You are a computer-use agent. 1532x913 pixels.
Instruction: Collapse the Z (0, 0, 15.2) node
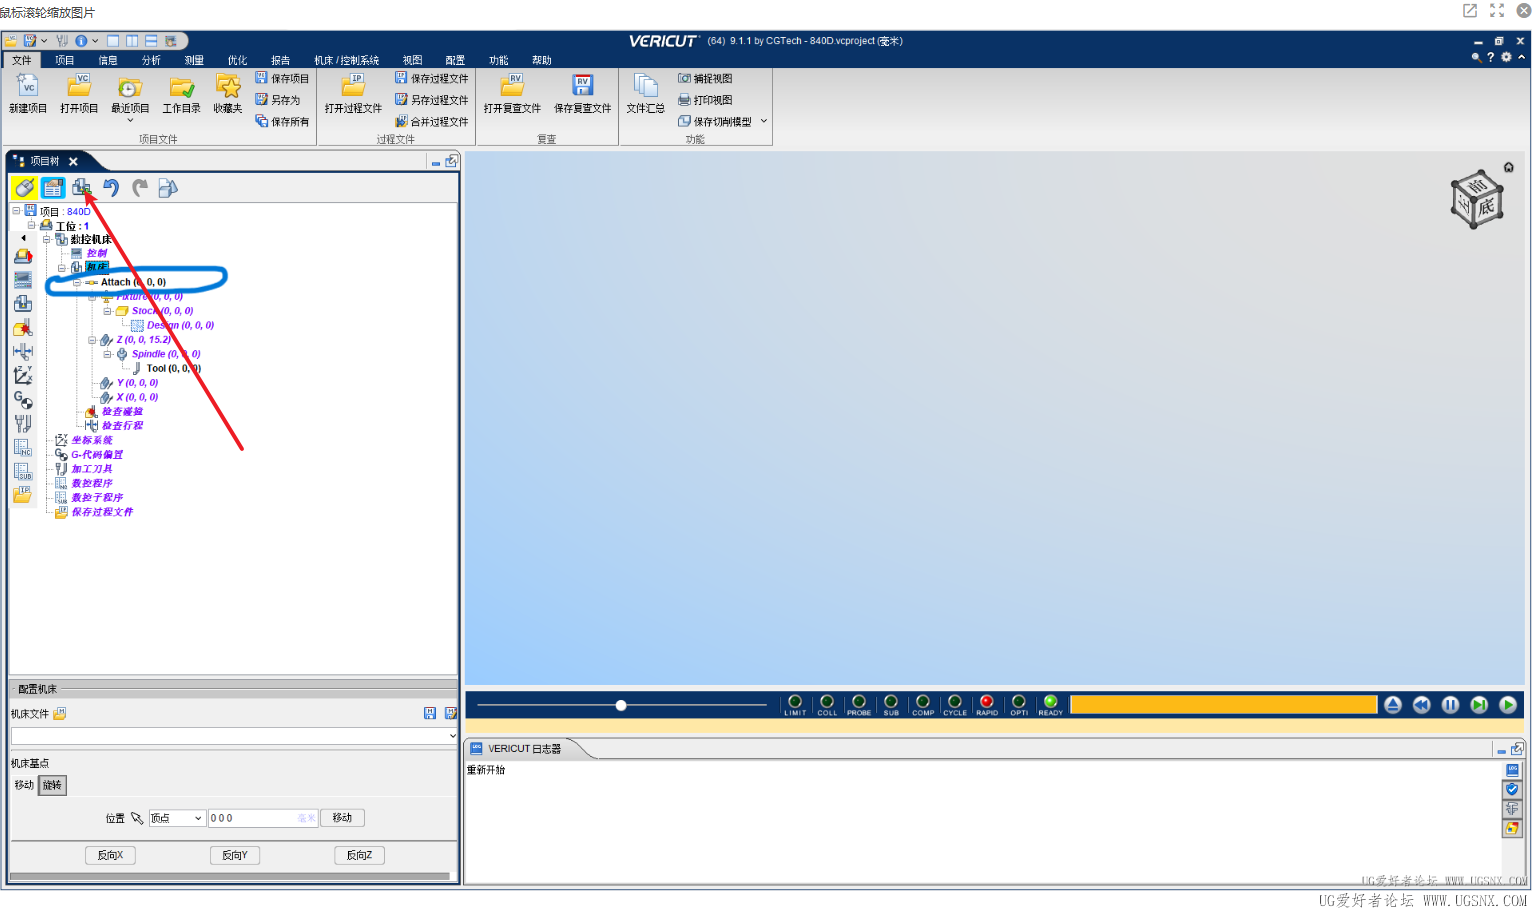pos(92,340)
